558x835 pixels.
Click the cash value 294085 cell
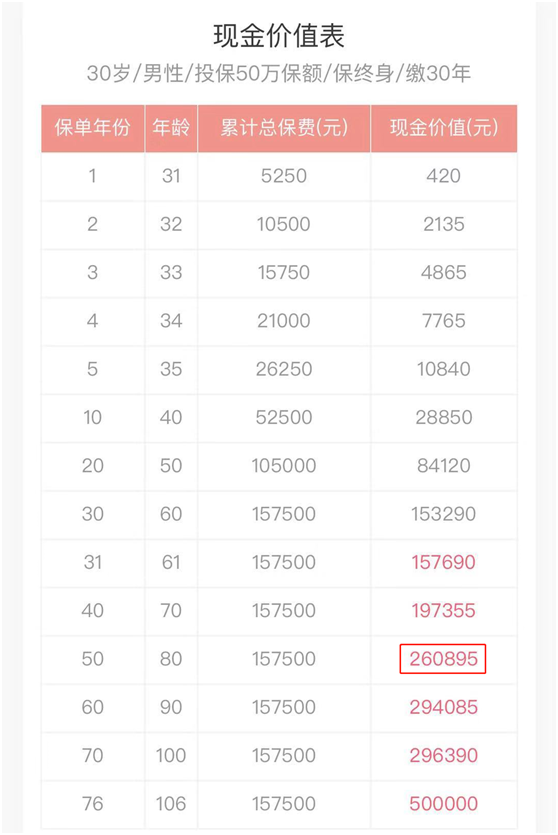444,707
